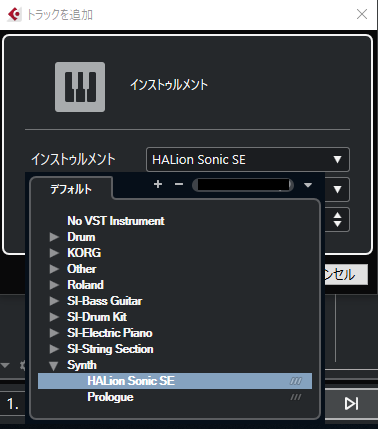
Task: Choose Prologue in the Synth list
Action: pos(175,397)
